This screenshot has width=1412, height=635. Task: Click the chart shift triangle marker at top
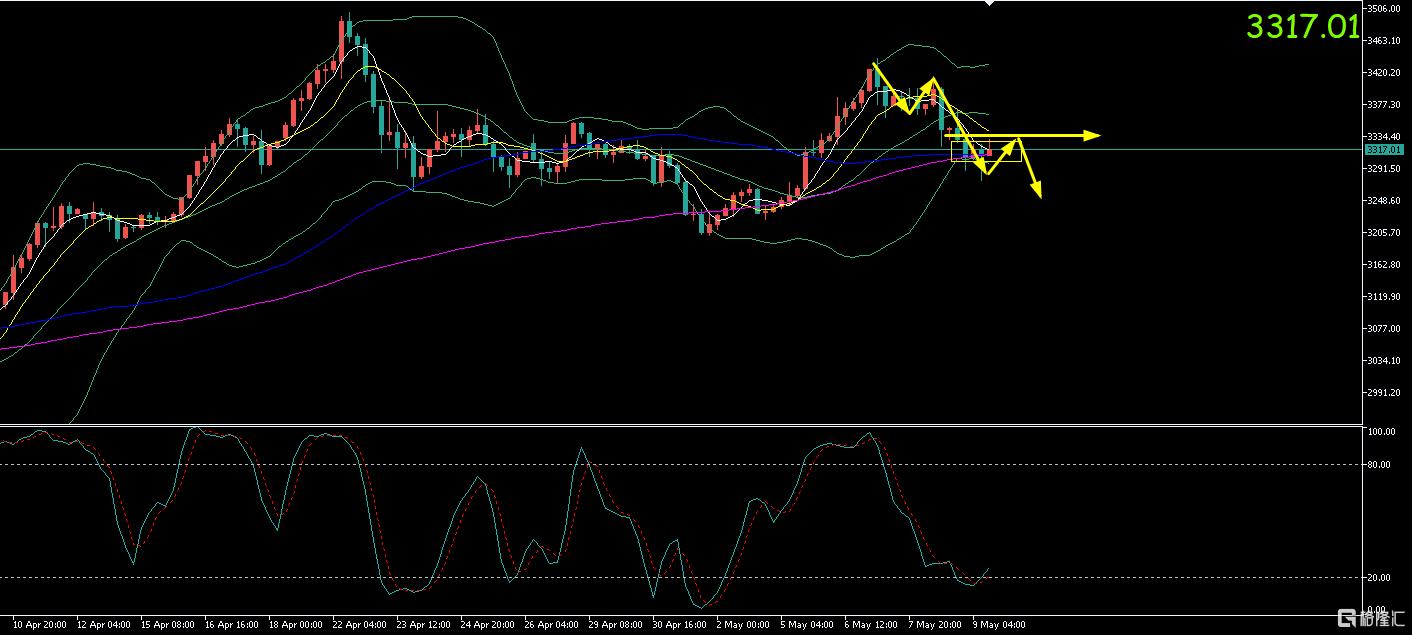(989, 3)
